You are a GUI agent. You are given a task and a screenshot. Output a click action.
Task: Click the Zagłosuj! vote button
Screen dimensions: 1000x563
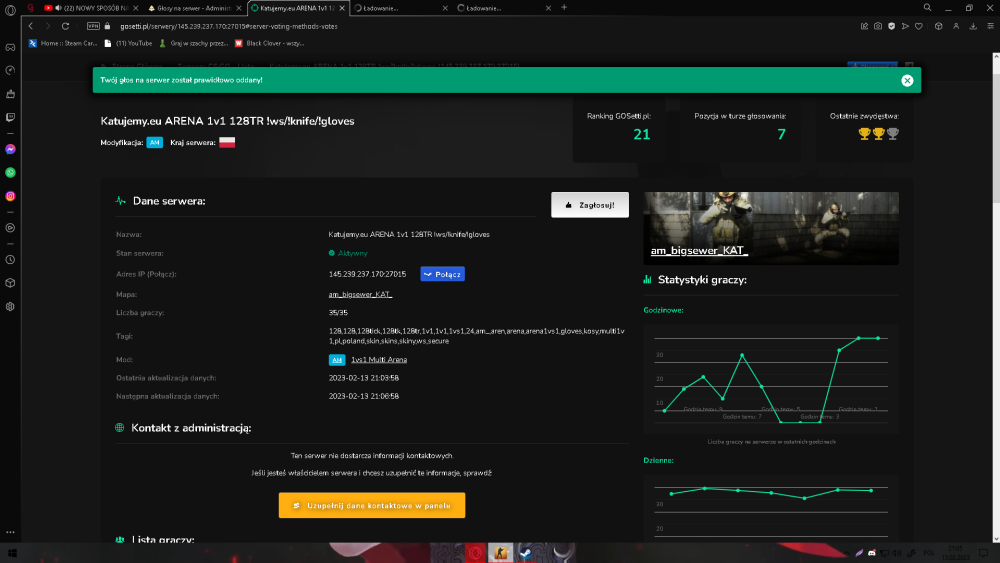pos(590,205)
